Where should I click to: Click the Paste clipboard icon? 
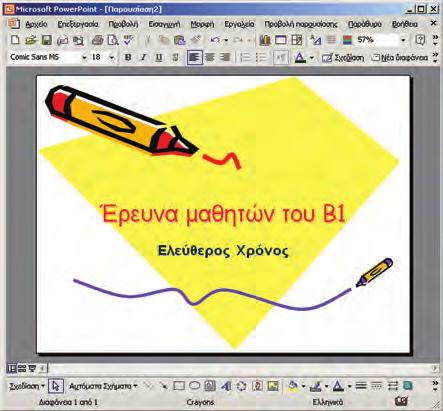pos(180,40)
